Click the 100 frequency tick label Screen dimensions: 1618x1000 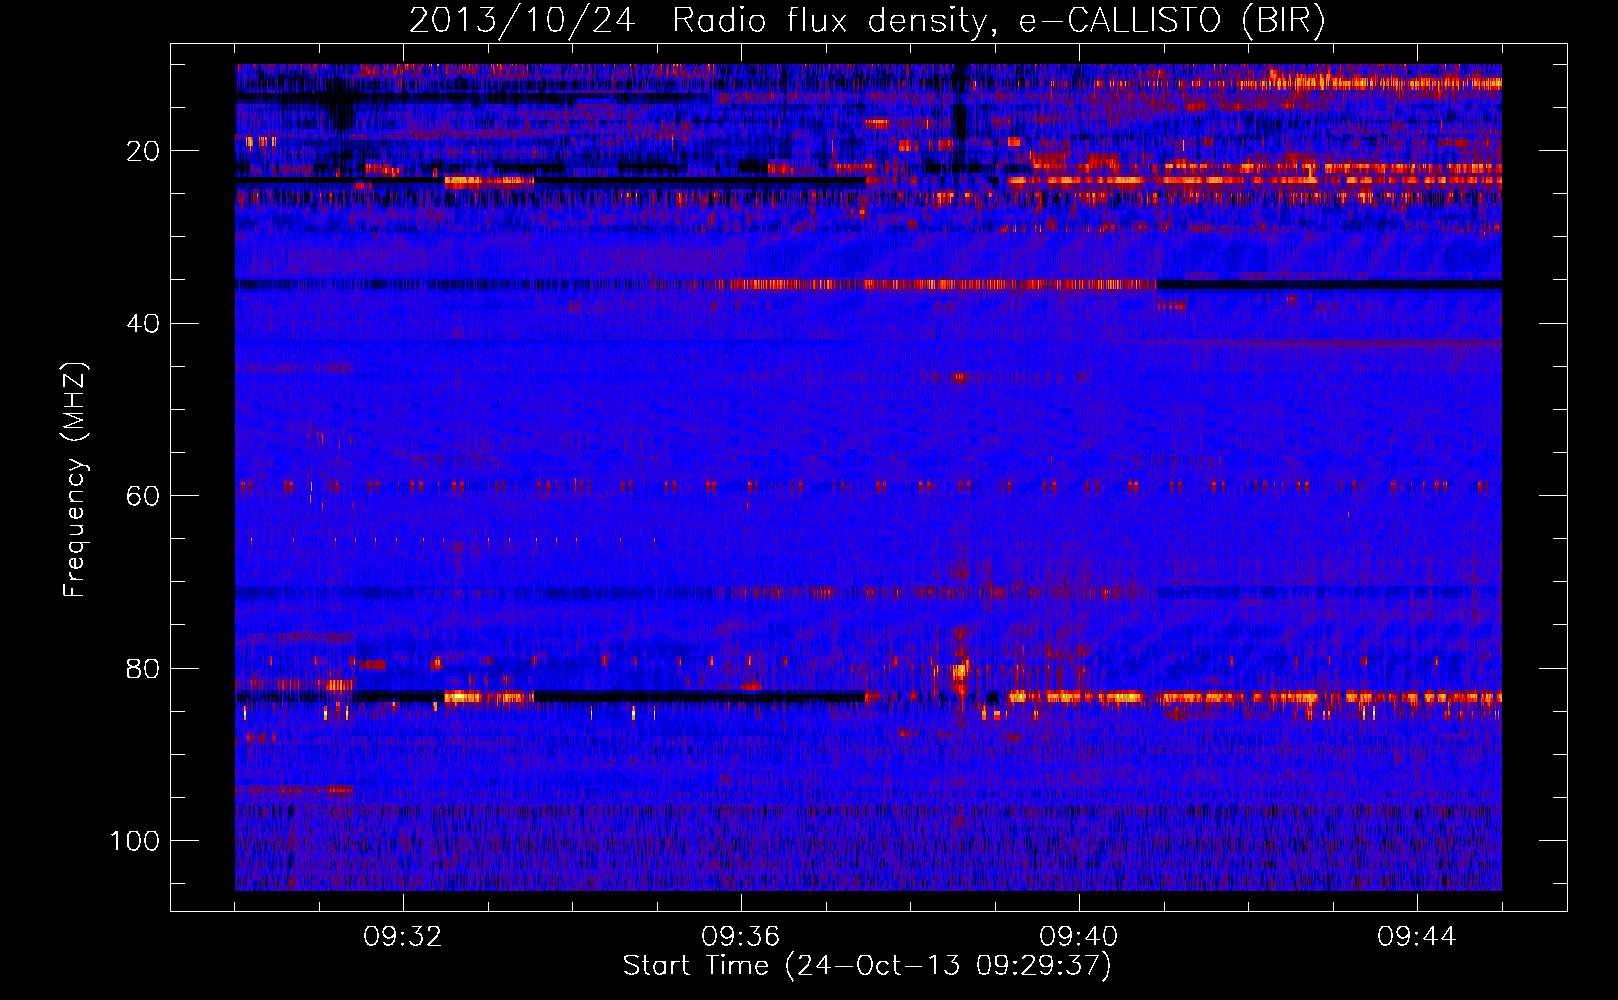click(136, 841)
